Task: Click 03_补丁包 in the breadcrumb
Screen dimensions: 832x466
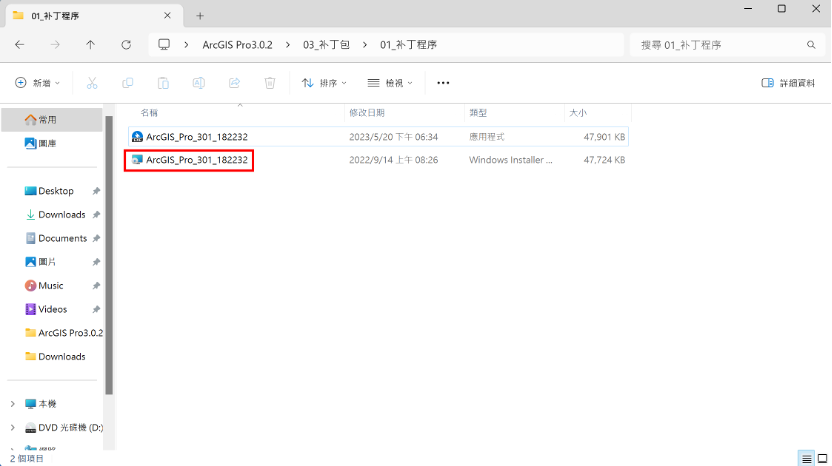Action: [x=326, y=45]
